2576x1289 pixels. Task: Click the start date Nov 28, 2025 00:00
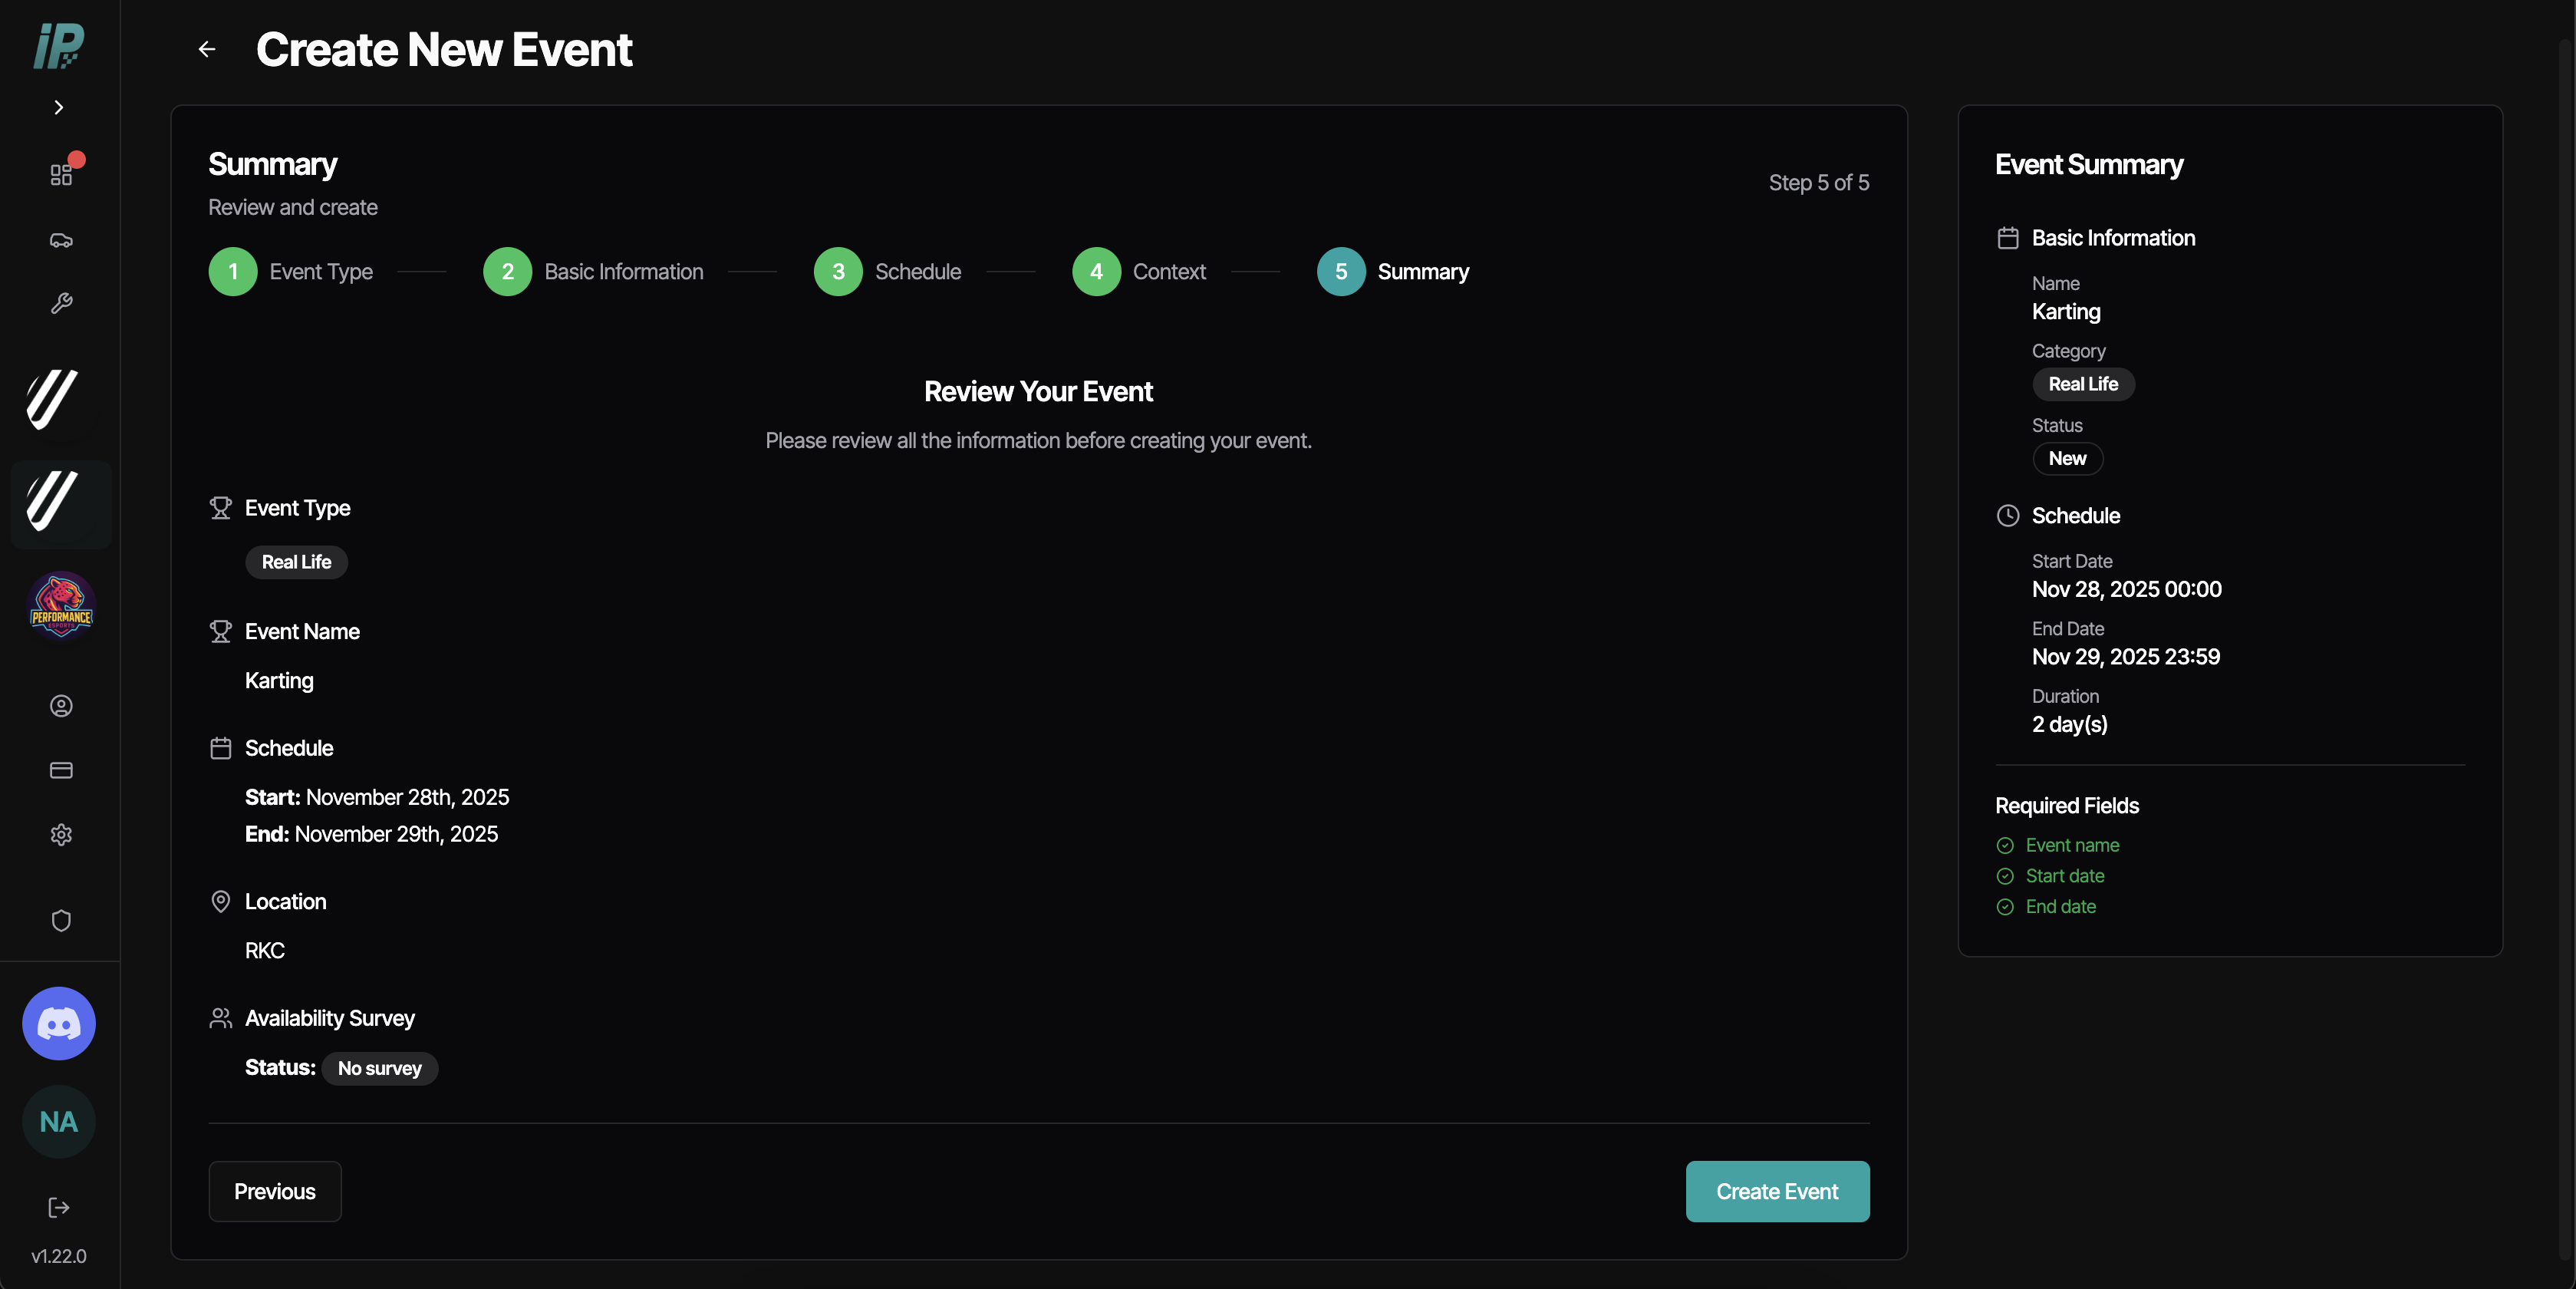[2126, 589]
